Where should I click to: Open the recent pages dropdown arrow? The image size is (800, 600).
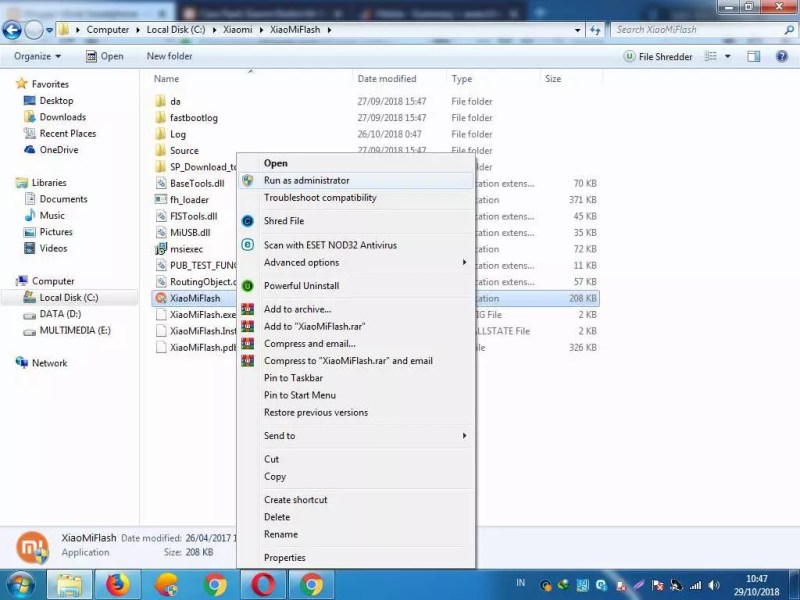tap(49, 30)
